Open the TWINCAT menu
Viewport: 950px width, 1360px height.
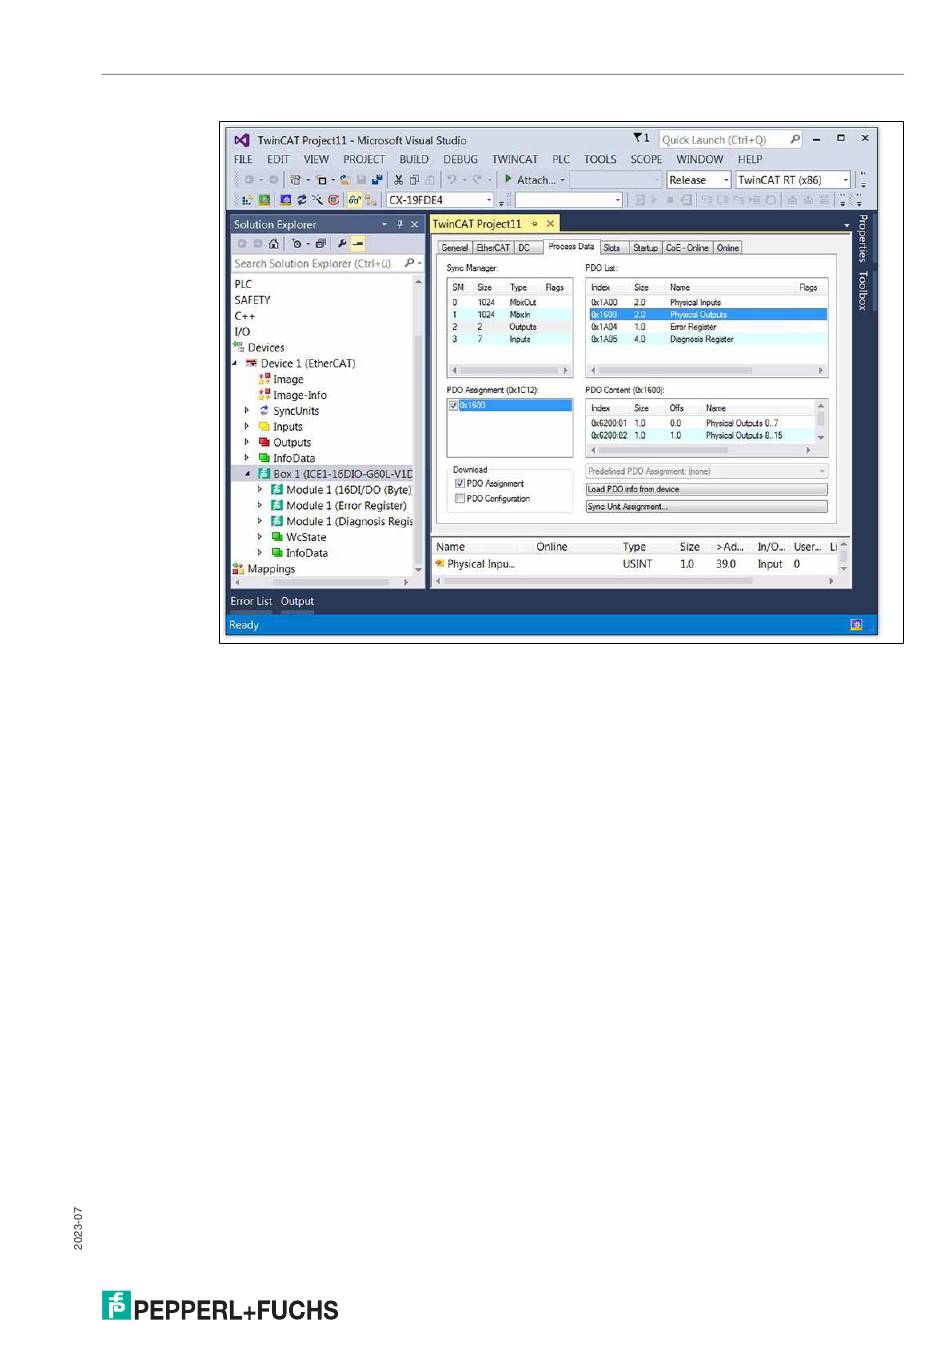[x=515, y=159]
